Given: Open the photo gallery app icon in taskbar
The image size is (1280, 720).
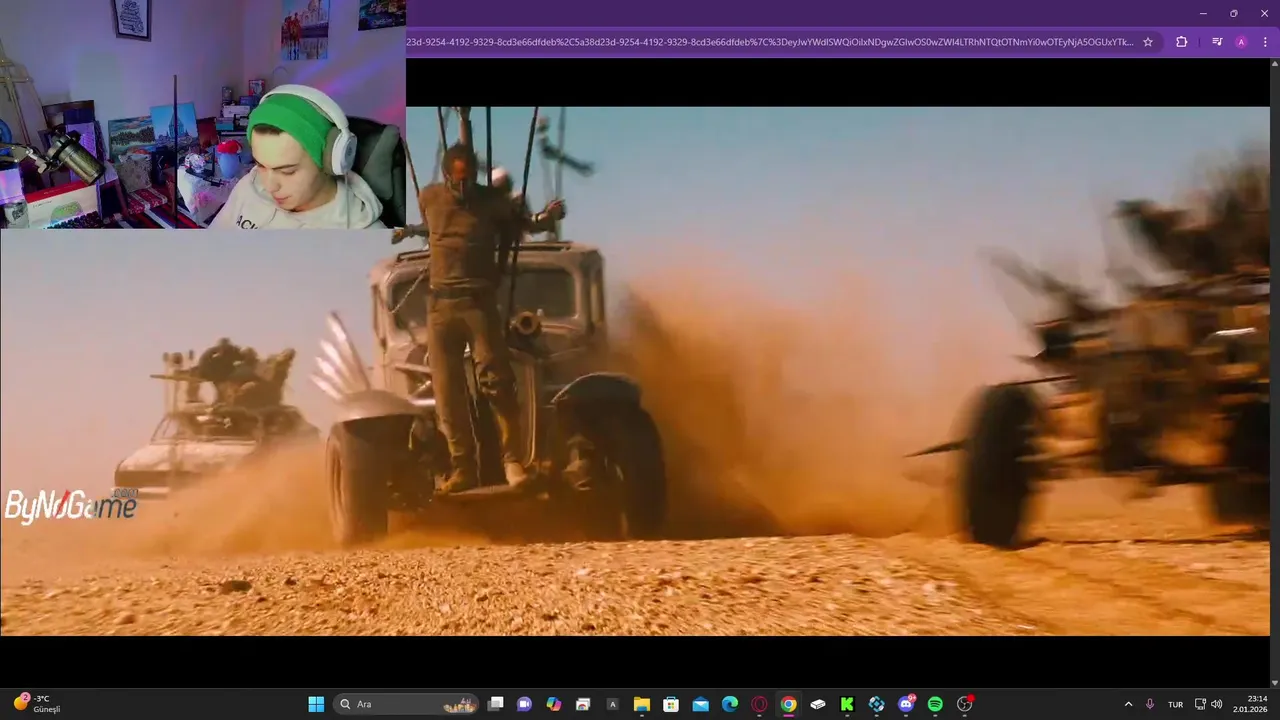Looking at the screenshot, I should [583, 704].
